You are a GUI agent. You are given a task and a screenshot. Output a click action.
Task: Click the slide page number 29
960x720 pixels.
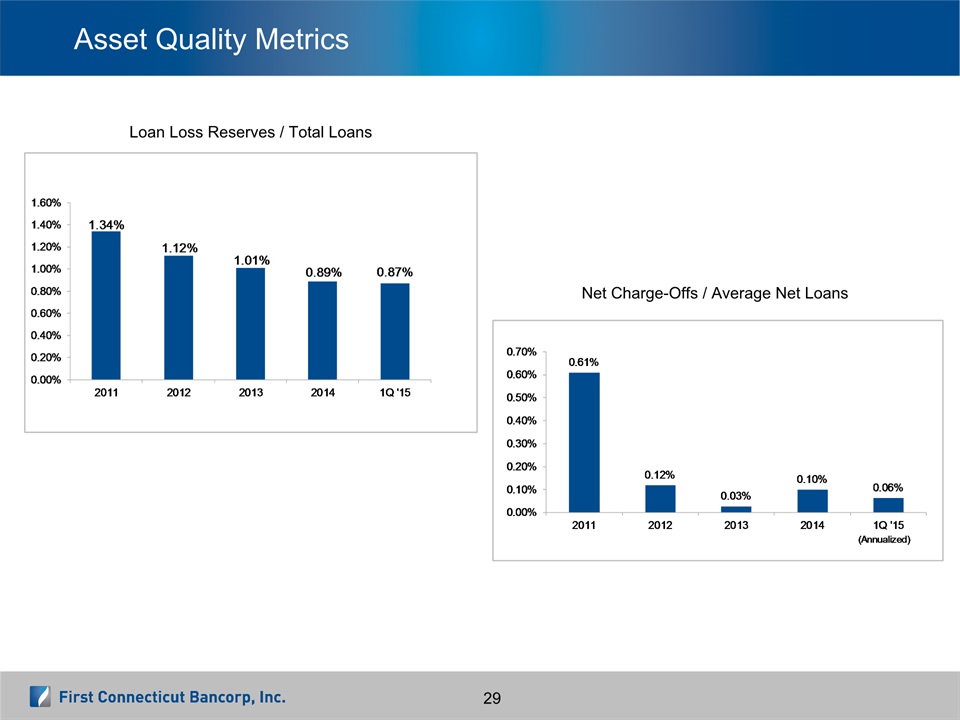coord(491,697)
